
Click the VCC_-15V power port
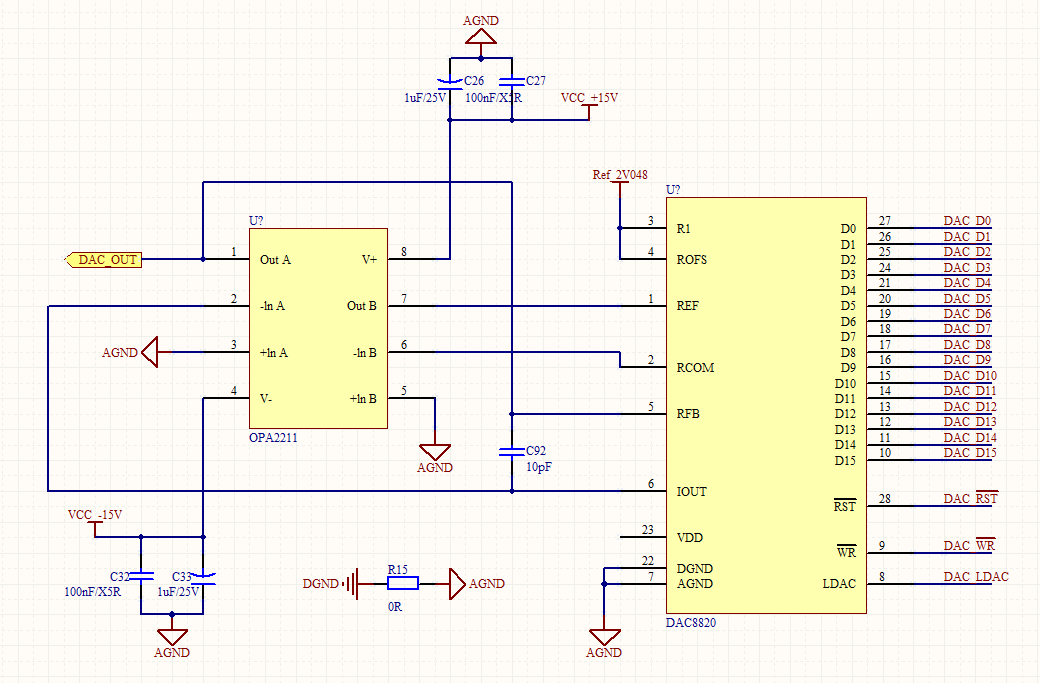coord(95,521)
